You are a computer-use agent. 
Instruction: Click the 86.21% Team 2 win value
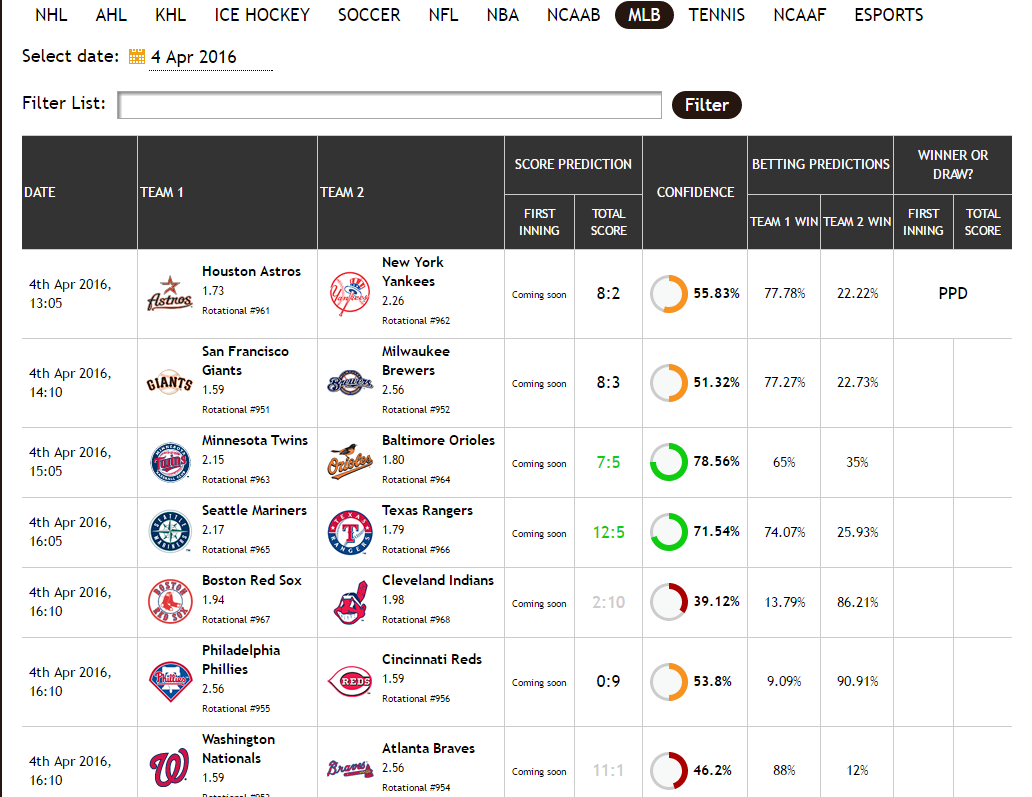tap(857, 602)
